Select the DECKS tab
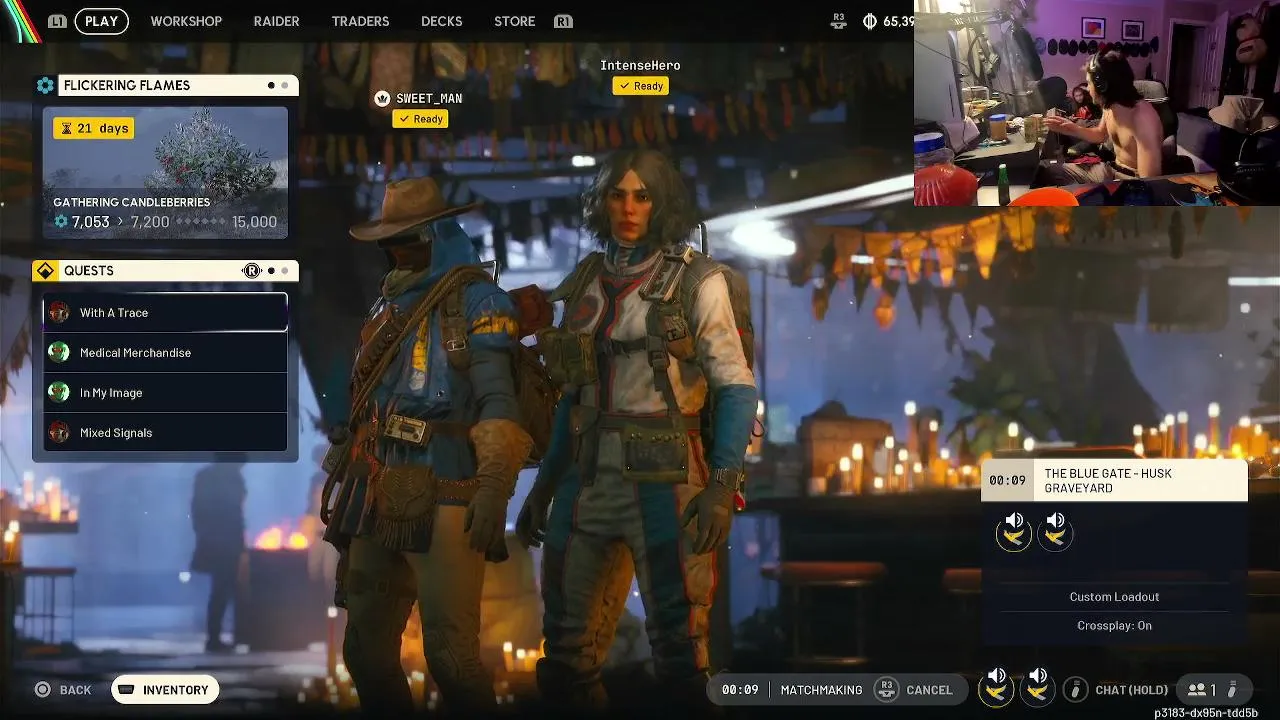 point(441,21)
